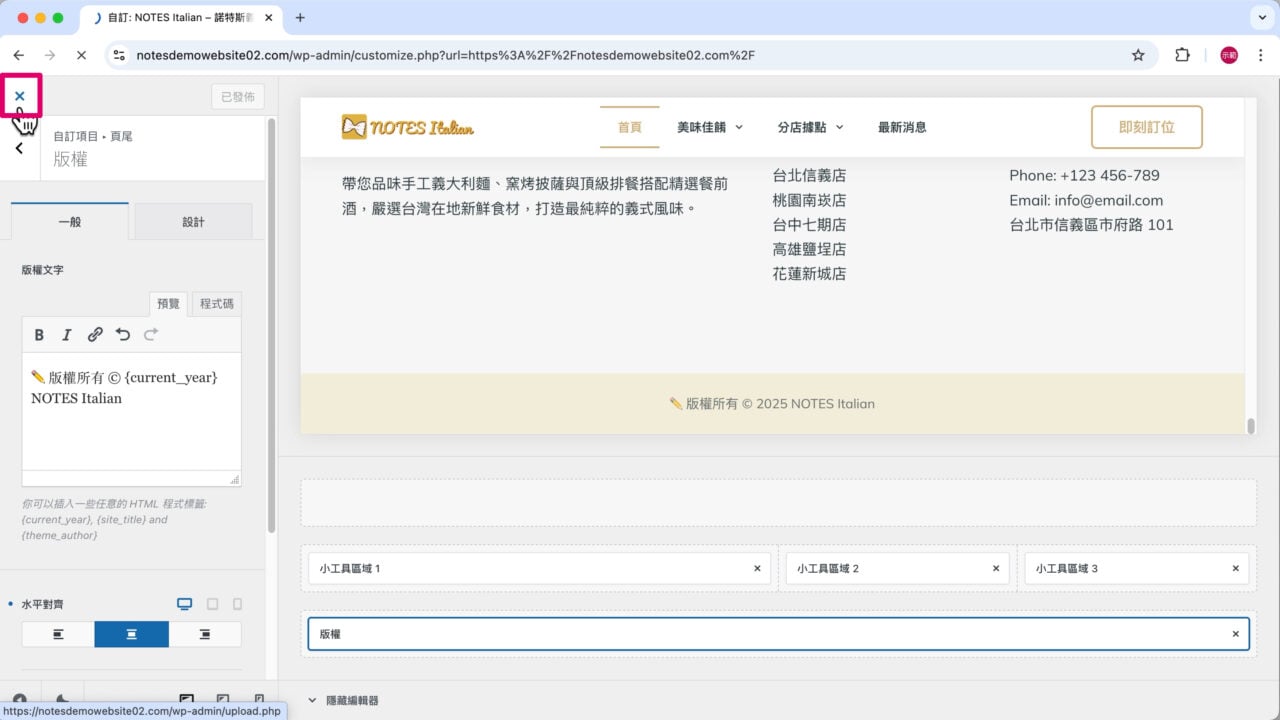Open the 美味佳餚 navigation dropdown
The height and width of the screenshot is (720, 1280).
(x=710, y=128)
